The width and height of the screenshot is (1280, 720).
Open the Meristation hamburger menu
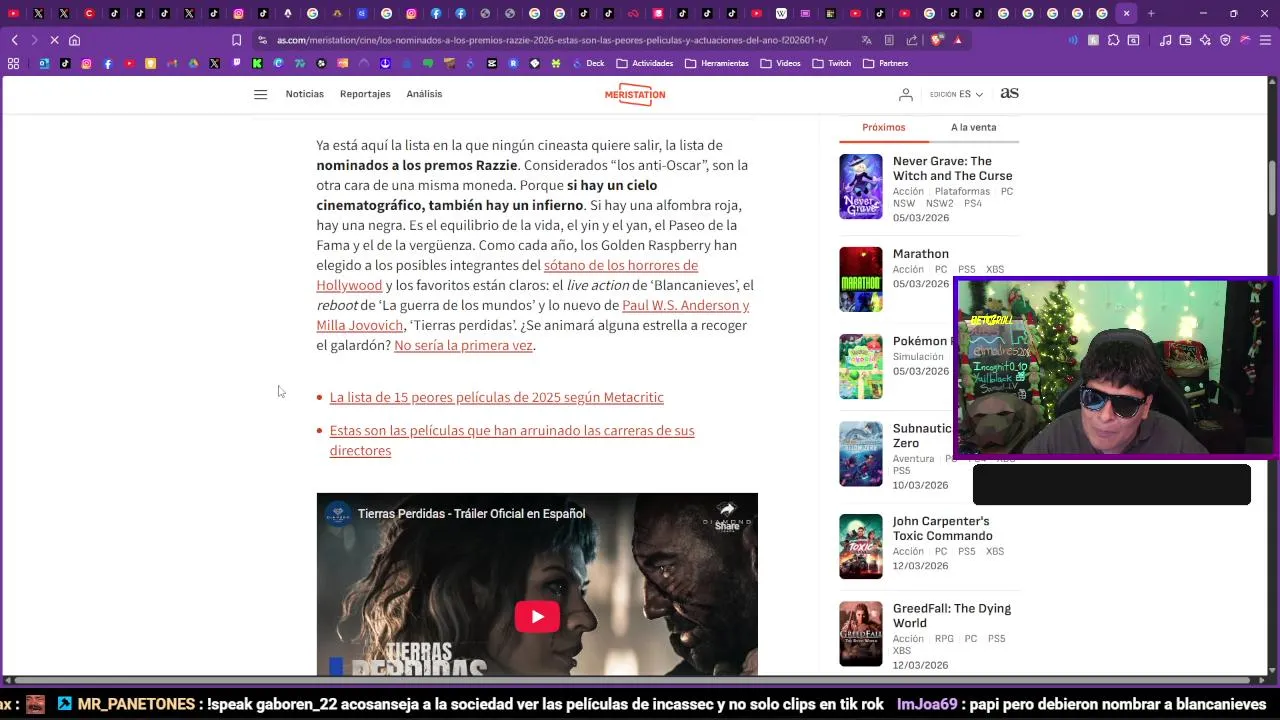pyautogui.click(x=260, y=94)
